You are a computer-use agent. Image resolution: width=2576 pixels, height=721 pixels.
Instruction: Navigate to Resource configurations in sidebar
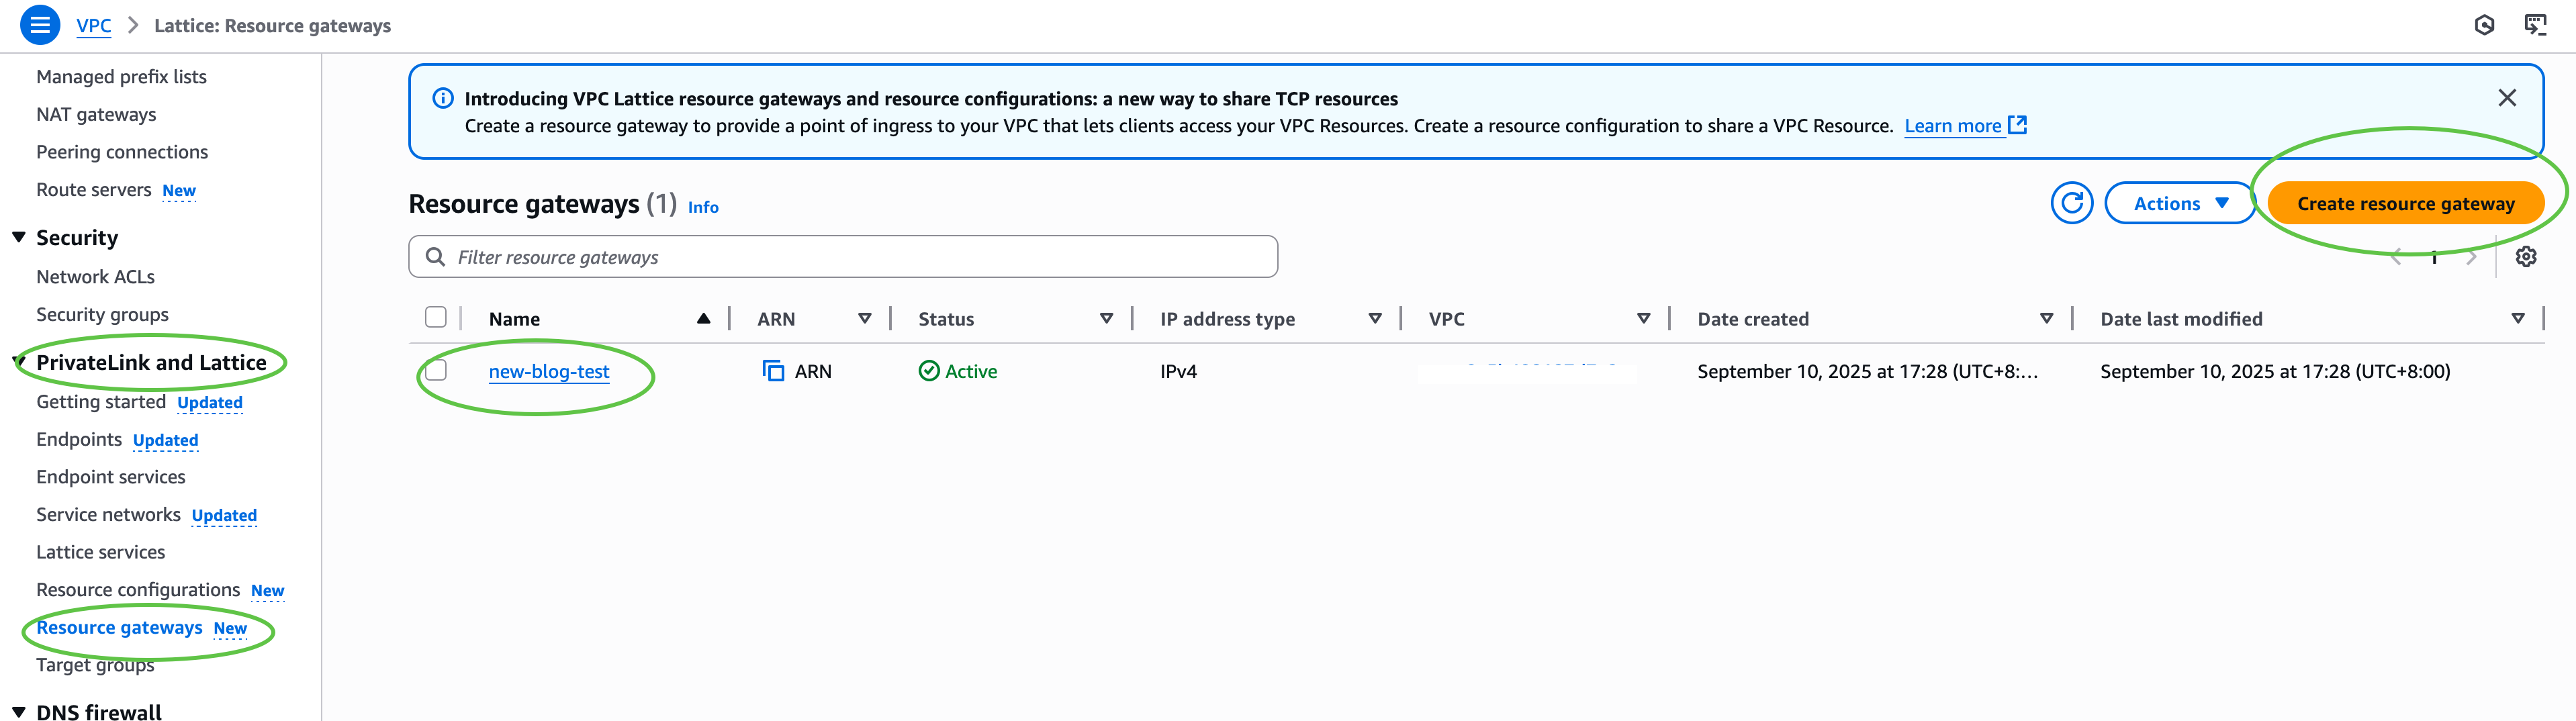(x=138, y=590)
